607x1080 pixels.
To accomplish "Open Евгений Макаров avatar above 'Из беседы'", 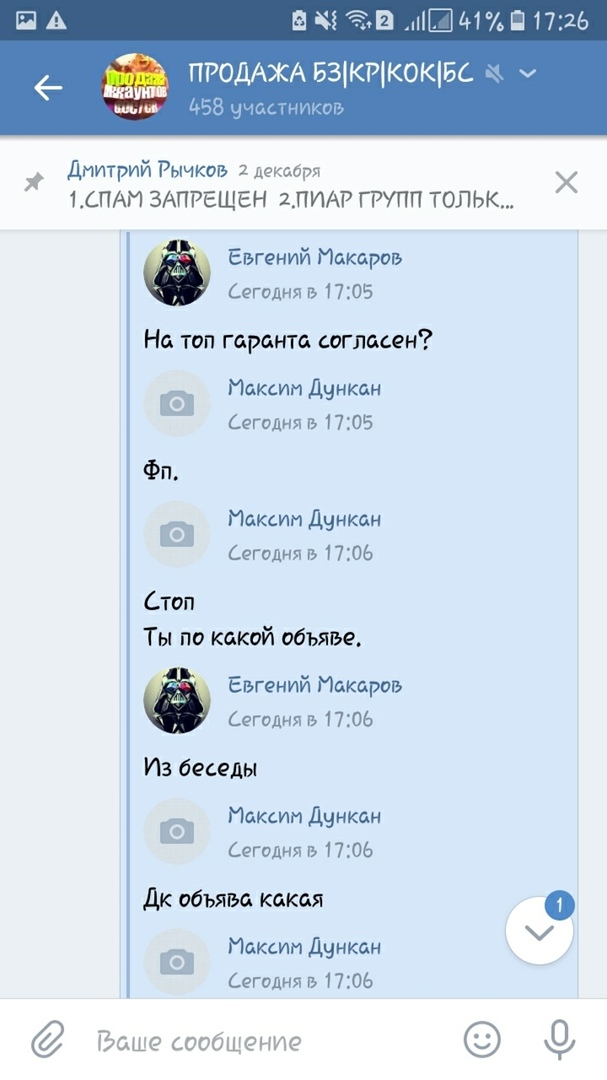I will tap(177, 700).
